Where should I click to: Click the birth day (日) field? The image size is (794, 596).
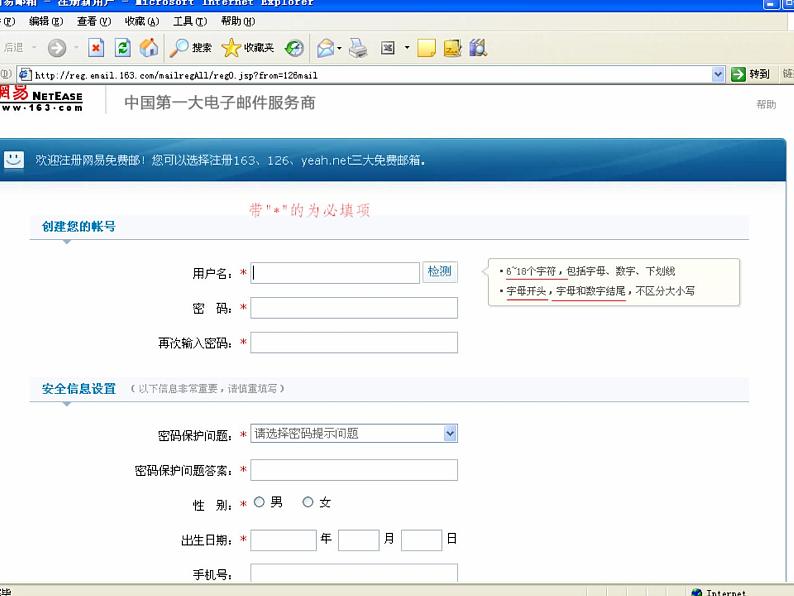(x=421, y=540)
